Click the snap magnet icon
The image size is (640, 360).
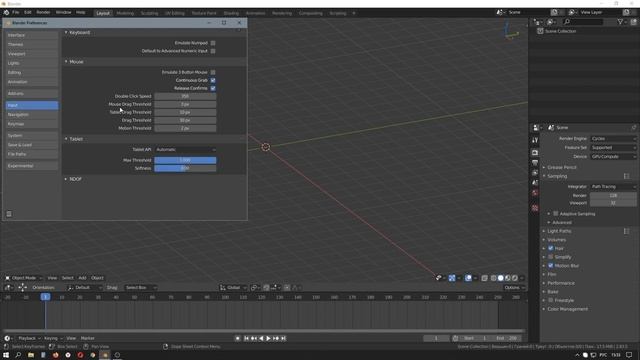[x=266, y=288]
